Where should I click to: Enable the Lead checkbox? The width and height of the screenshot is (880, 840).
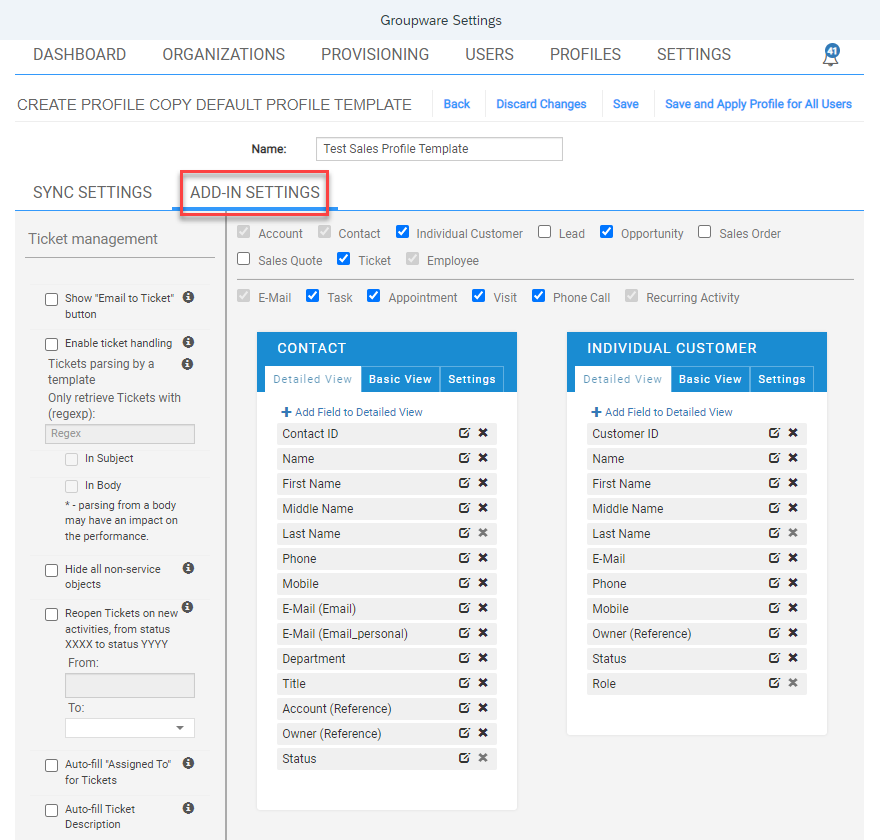coord(544,232)
